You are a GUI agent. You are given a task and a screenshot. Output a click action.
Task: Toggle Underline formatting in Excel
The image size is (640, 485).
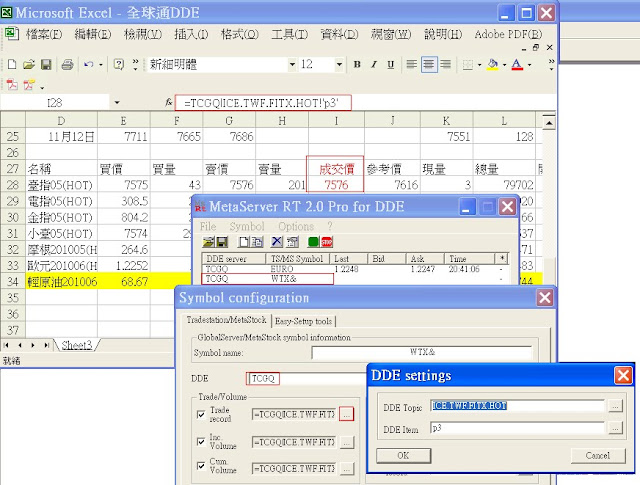[391, 65]
